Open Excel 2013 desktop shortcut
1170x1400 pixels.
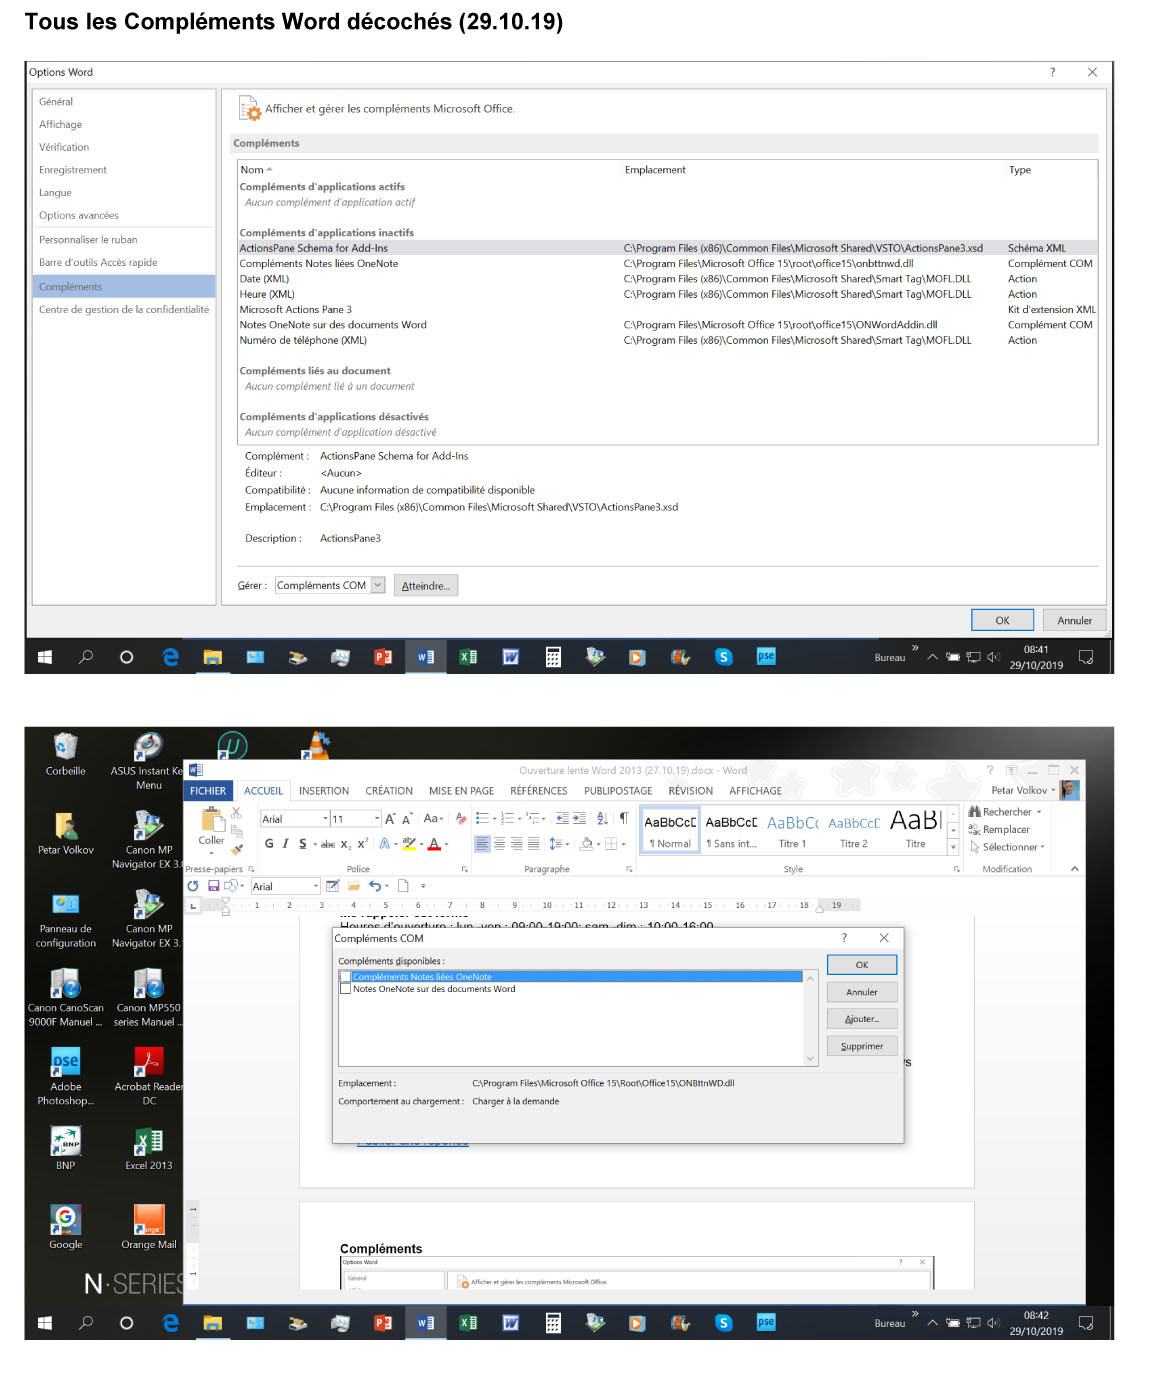click(x=149, y=1147)
